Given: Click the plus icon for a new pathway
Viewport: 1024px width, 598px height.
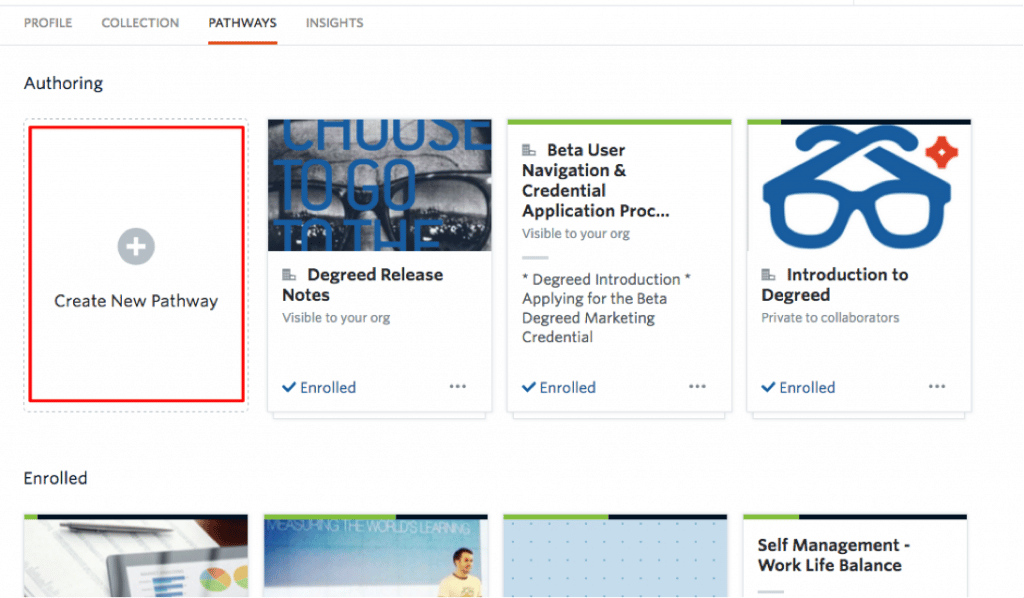Looking at the screenshot, I should [136, 246].
